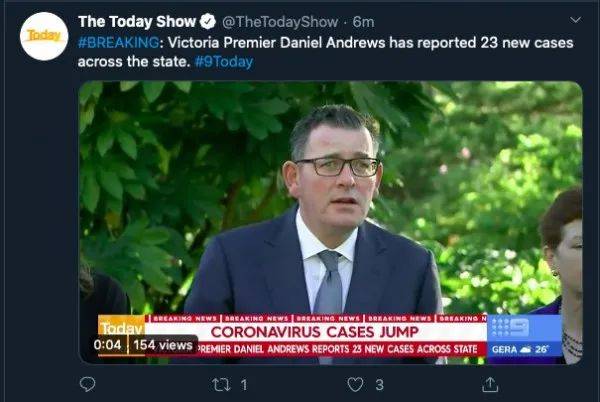Screen dimensions: 600x402
Task: Open the #9Today hashtag link
Action: coord(224,62)
